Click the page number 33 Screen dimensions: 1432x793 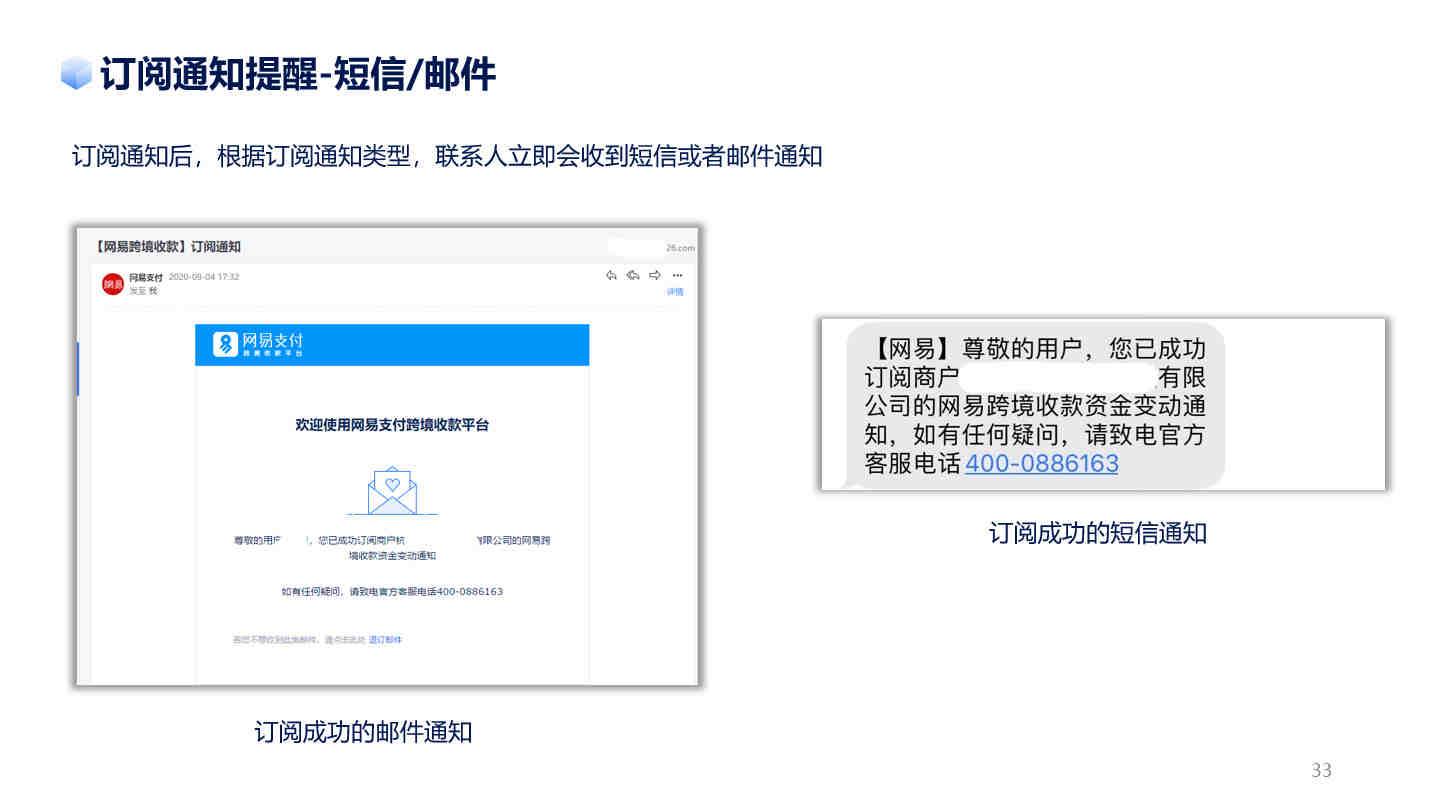click(x=1321, y=770)
